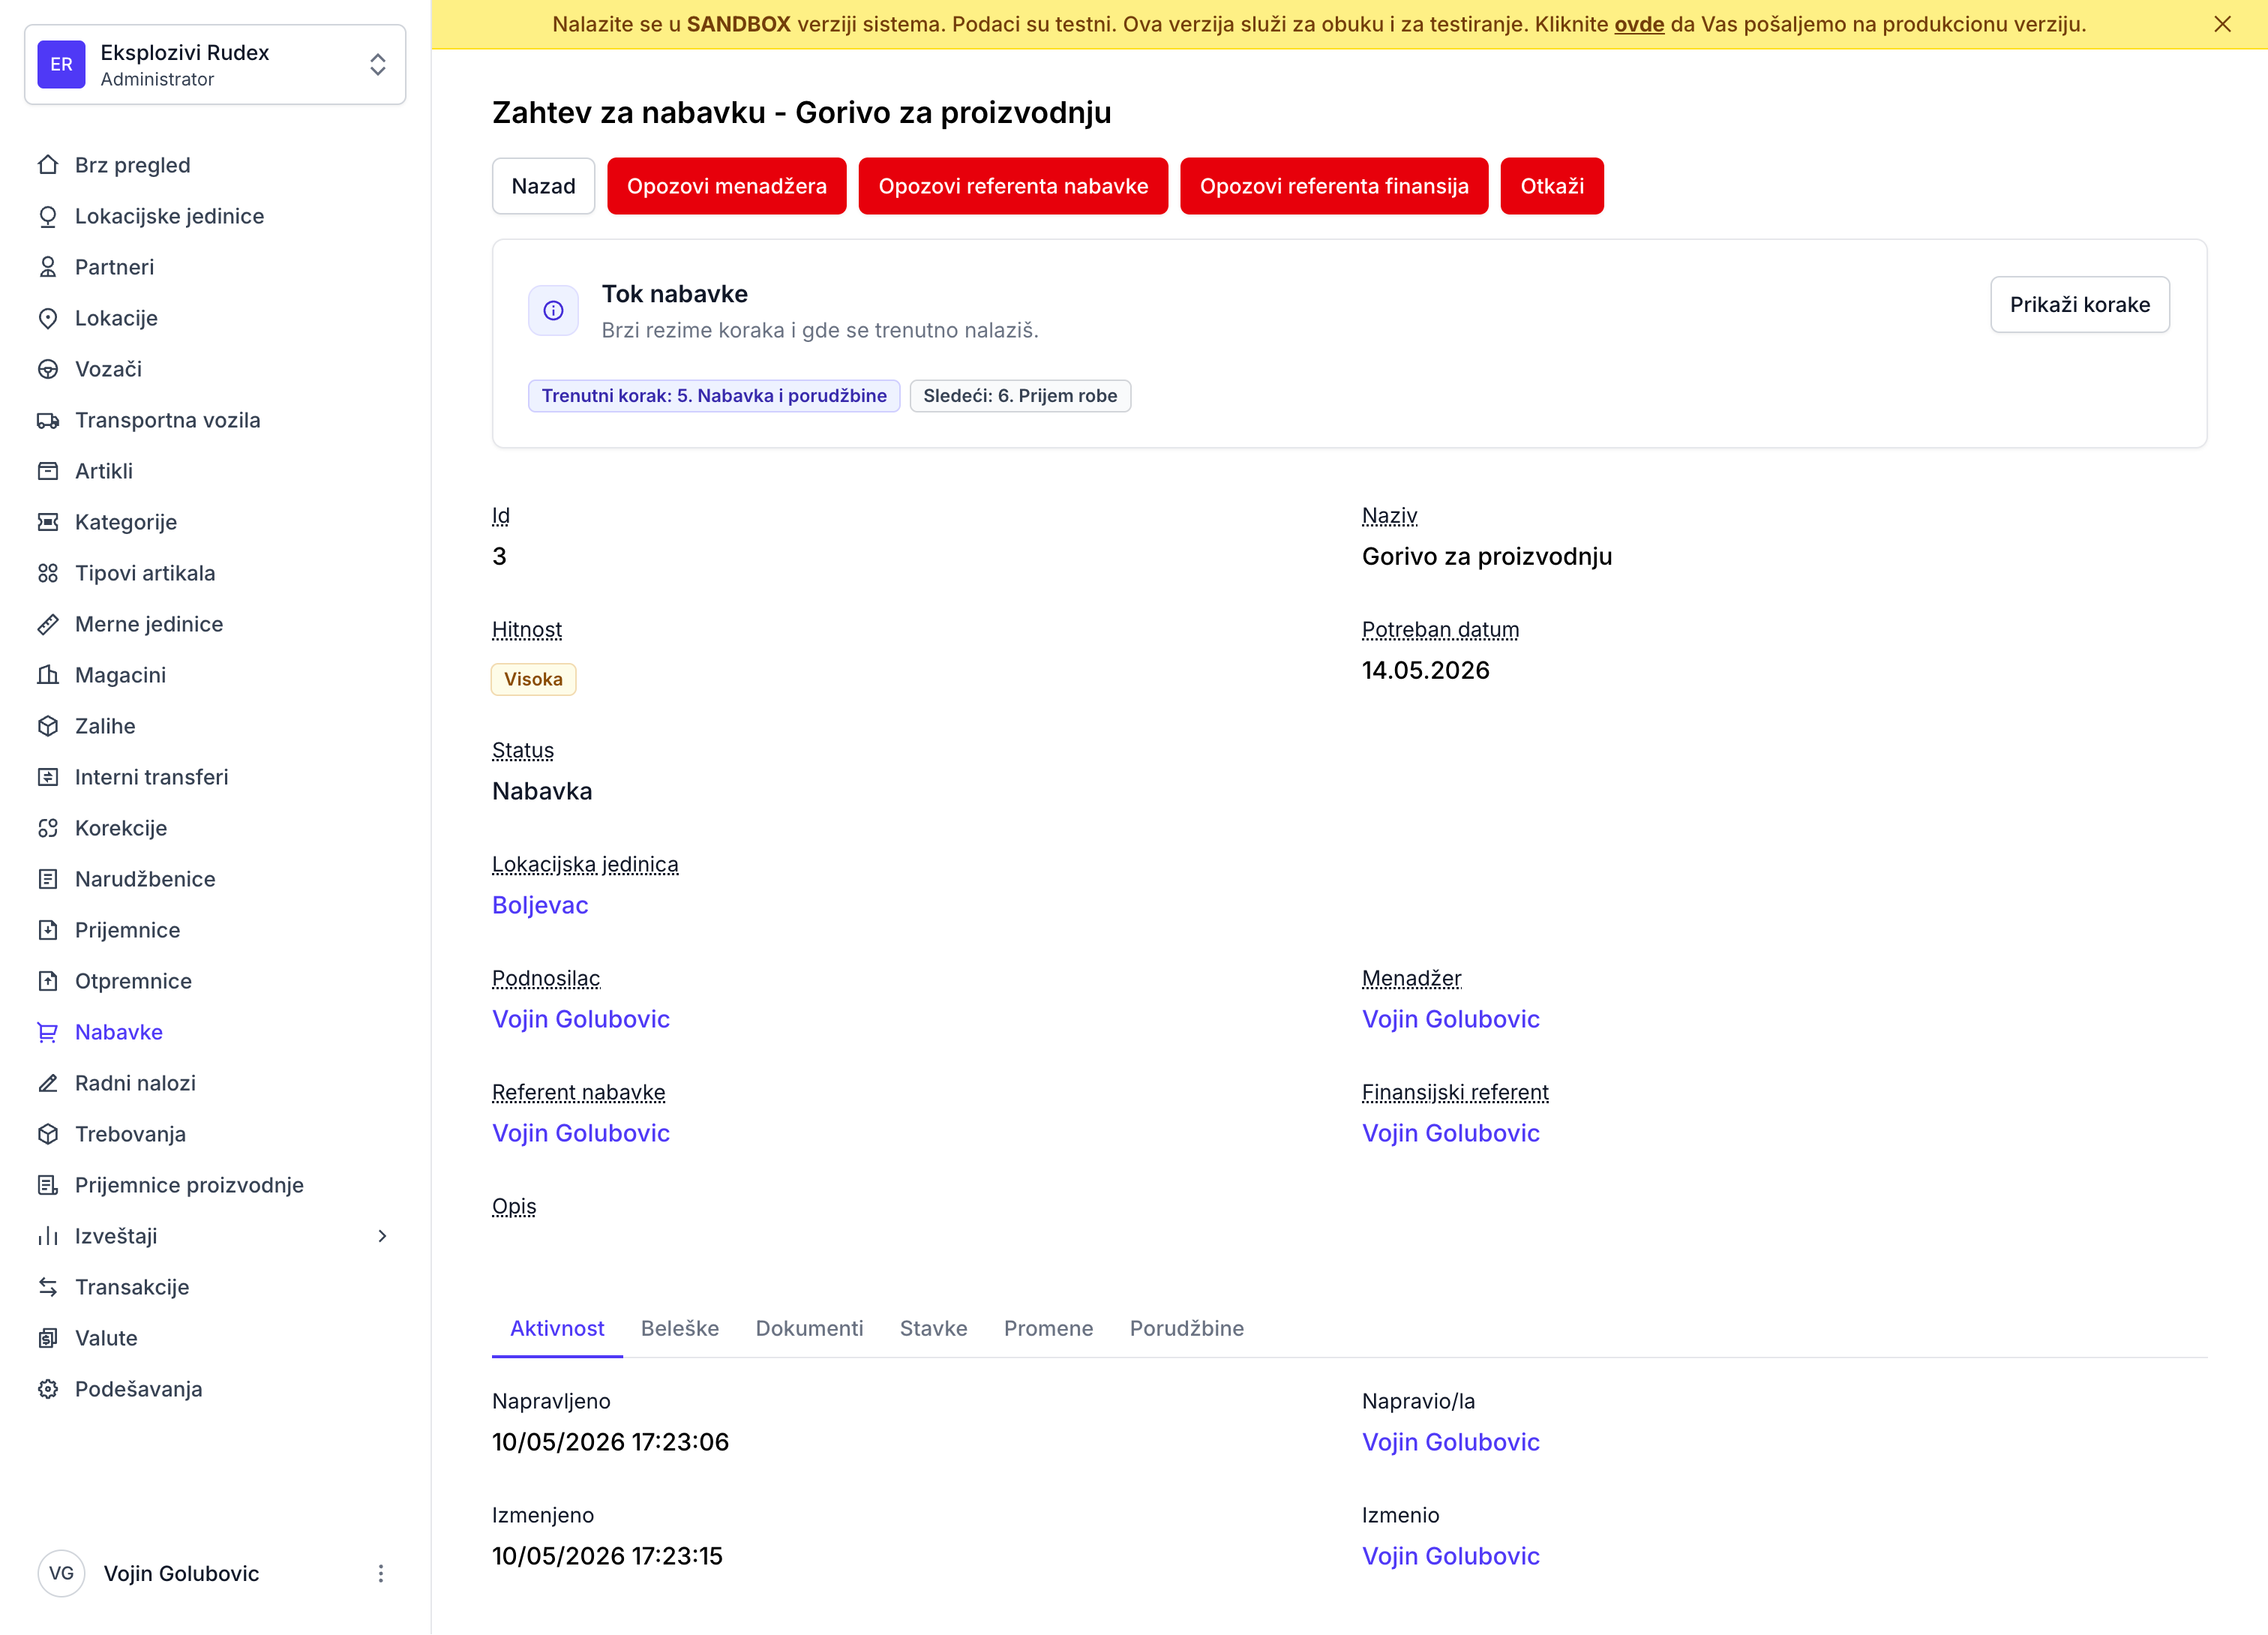The height and width of the screenshot is (1635, 2268).
Task: Follow the ovde production version link
Action: click(x=1639, y=24)
